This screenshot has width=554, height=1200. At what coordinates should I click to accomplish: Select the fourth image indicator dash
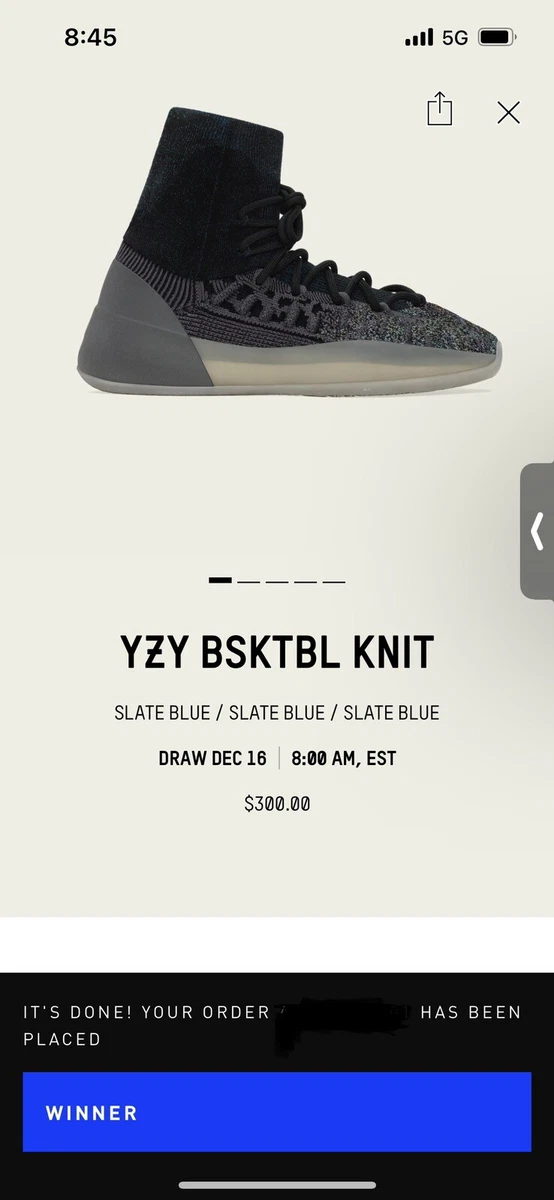305,581
